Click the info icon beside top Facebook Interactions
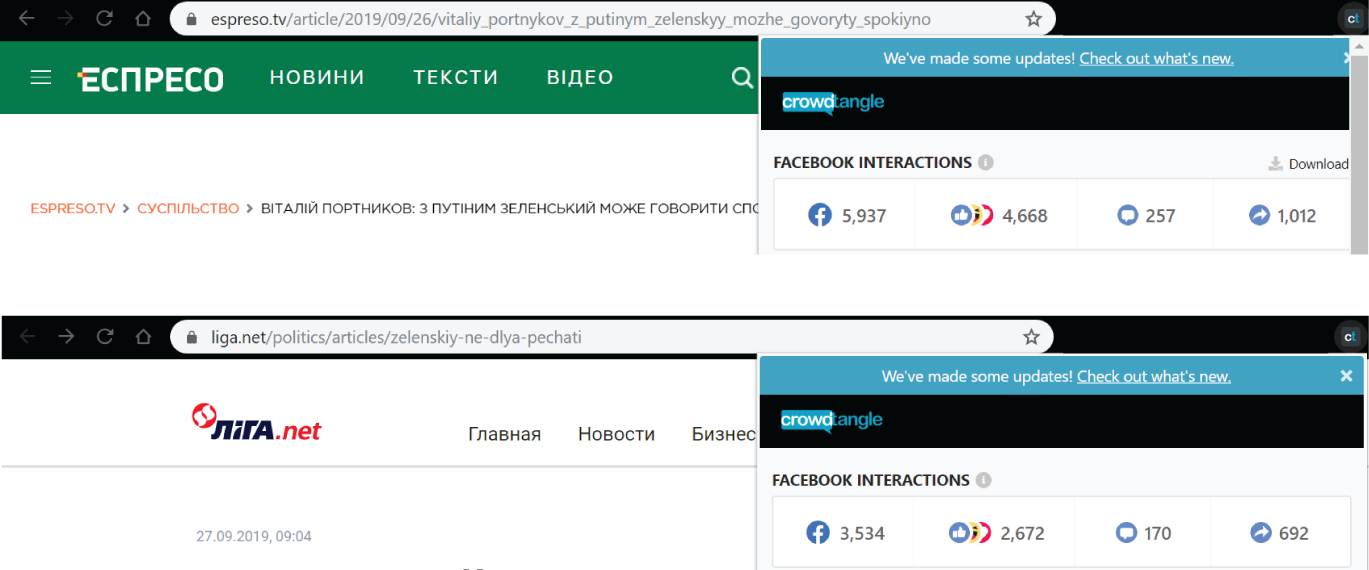This screenshot has height=570, width=1369. point(986,163)
